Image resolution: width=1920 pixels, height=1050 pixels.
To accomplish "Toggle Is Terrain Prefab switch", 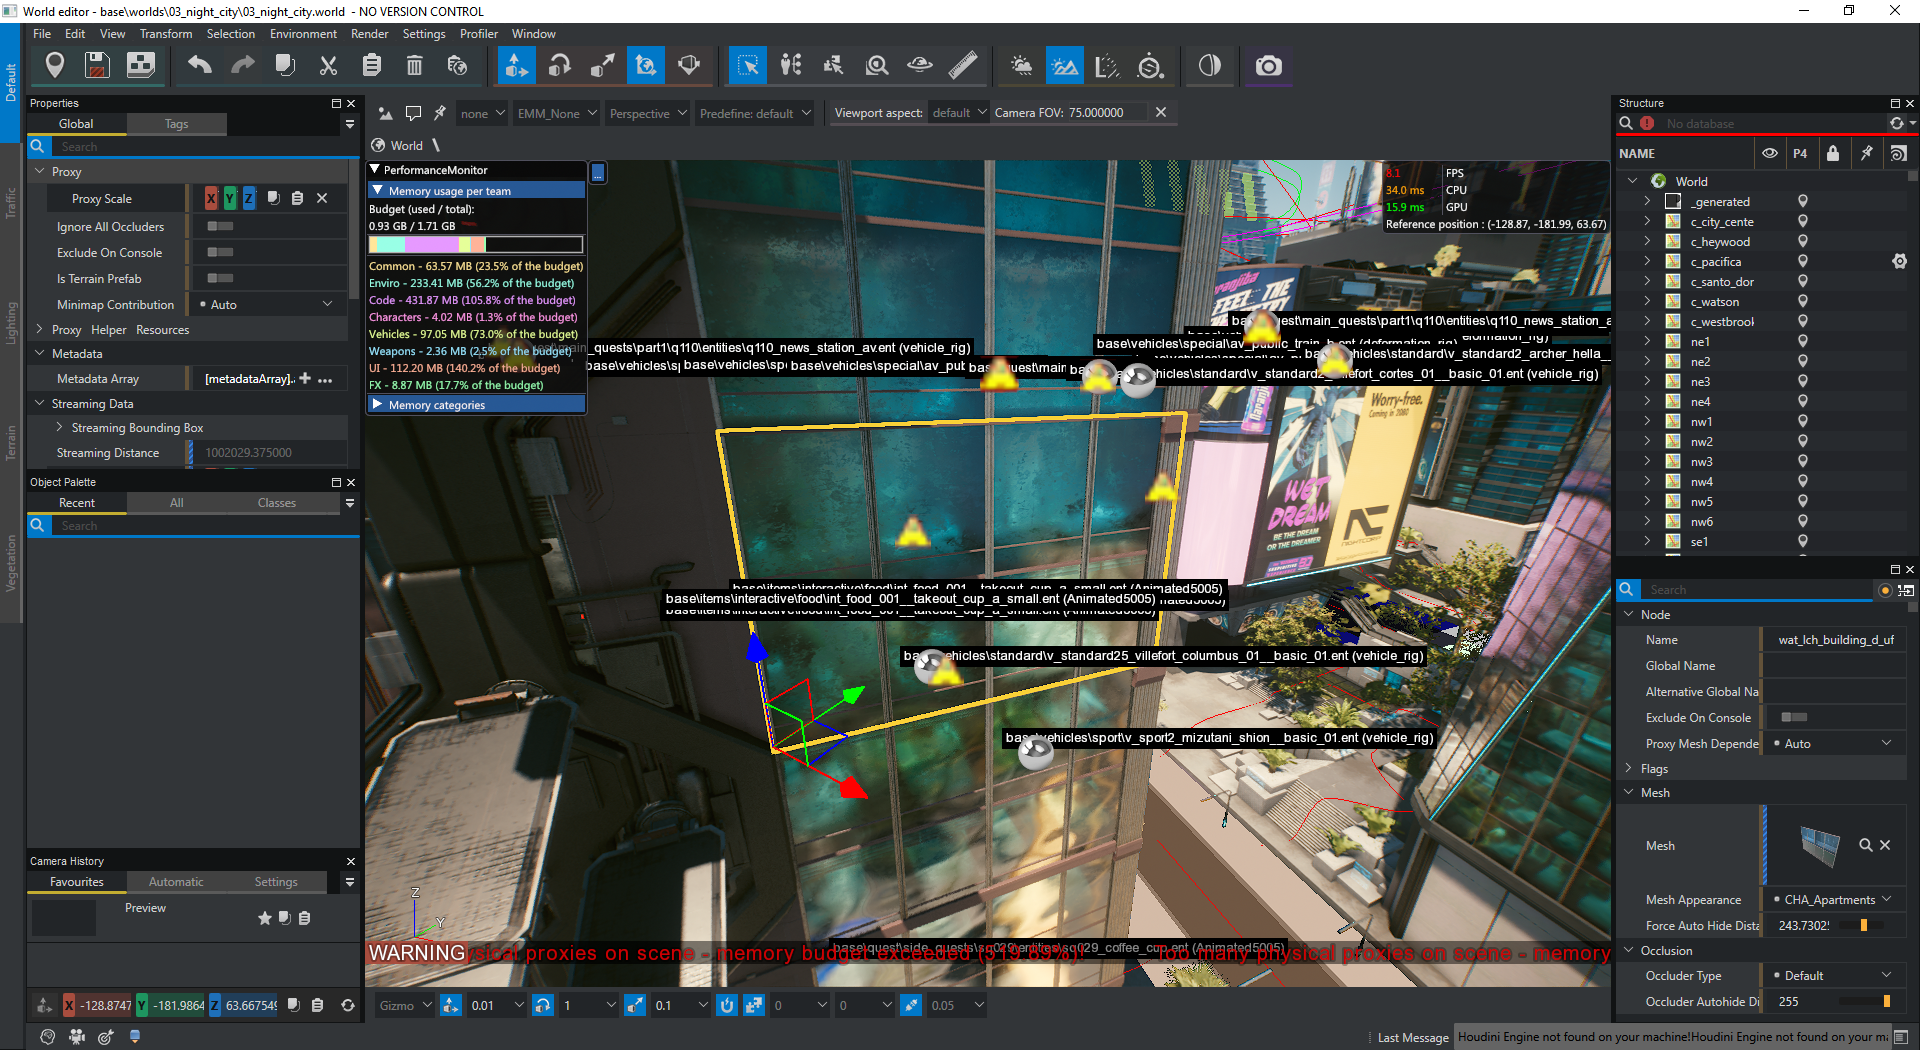I will (220, 279).
